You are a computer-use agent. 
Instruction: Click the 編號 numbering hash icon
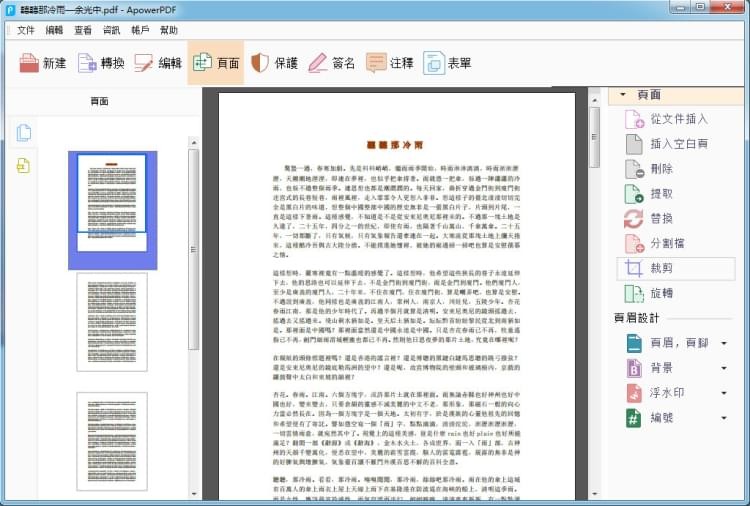click(x=634, y=418)
